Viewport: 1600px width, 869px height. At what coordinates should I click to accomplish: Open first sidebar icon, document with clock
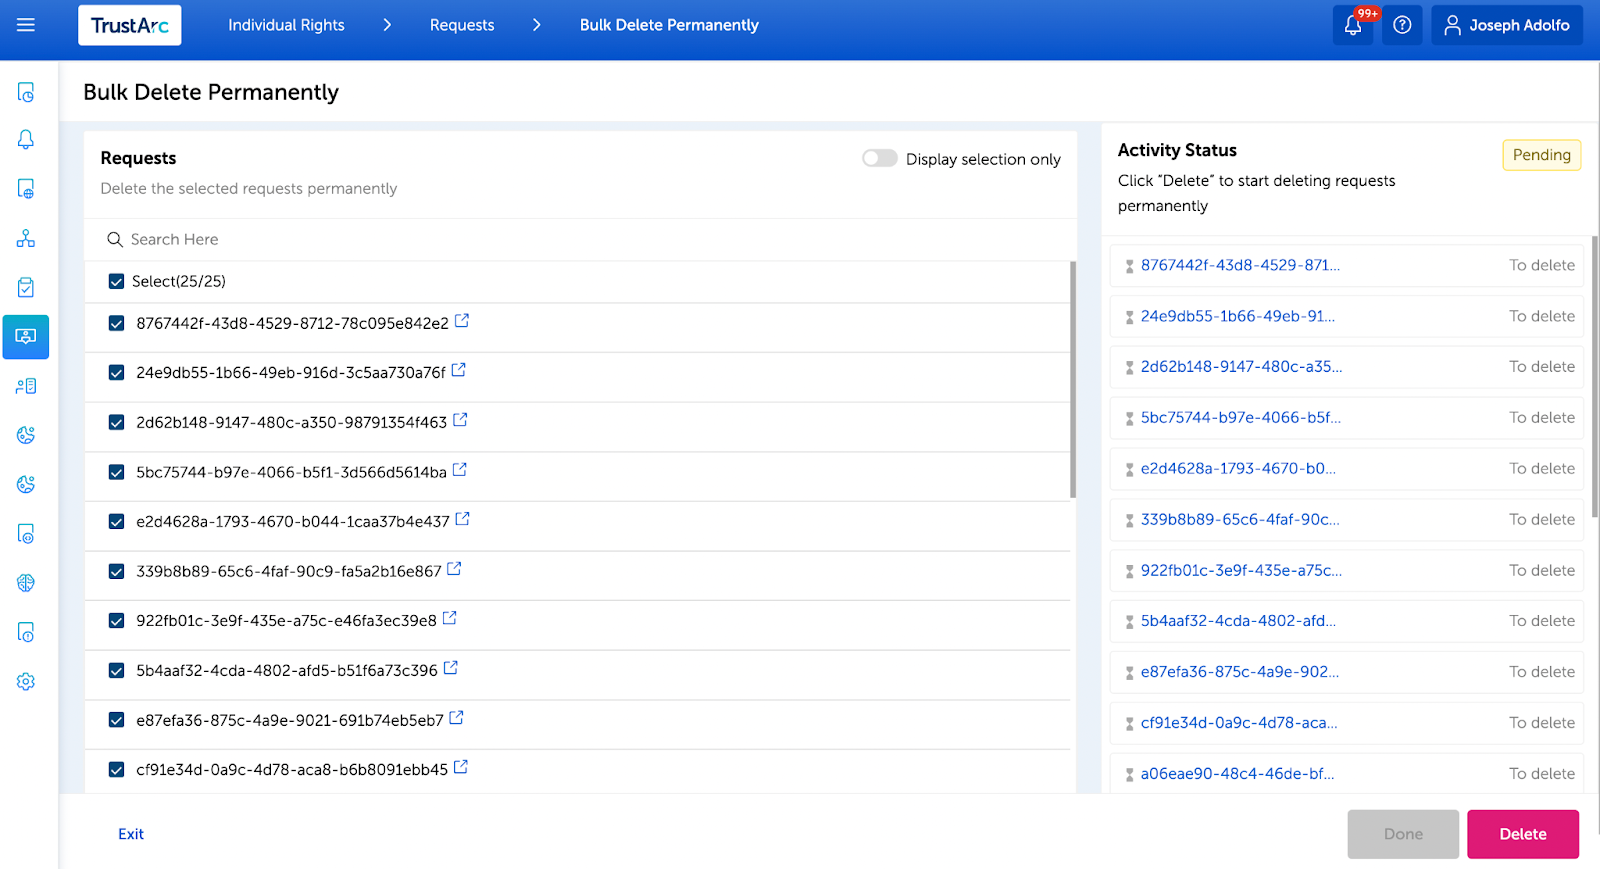(26, 92)
